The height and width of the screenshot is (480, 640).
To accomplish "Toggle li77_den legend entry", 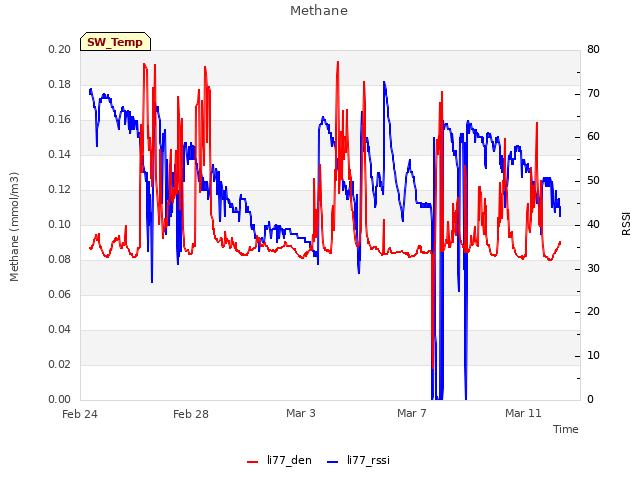I will 279,460.
